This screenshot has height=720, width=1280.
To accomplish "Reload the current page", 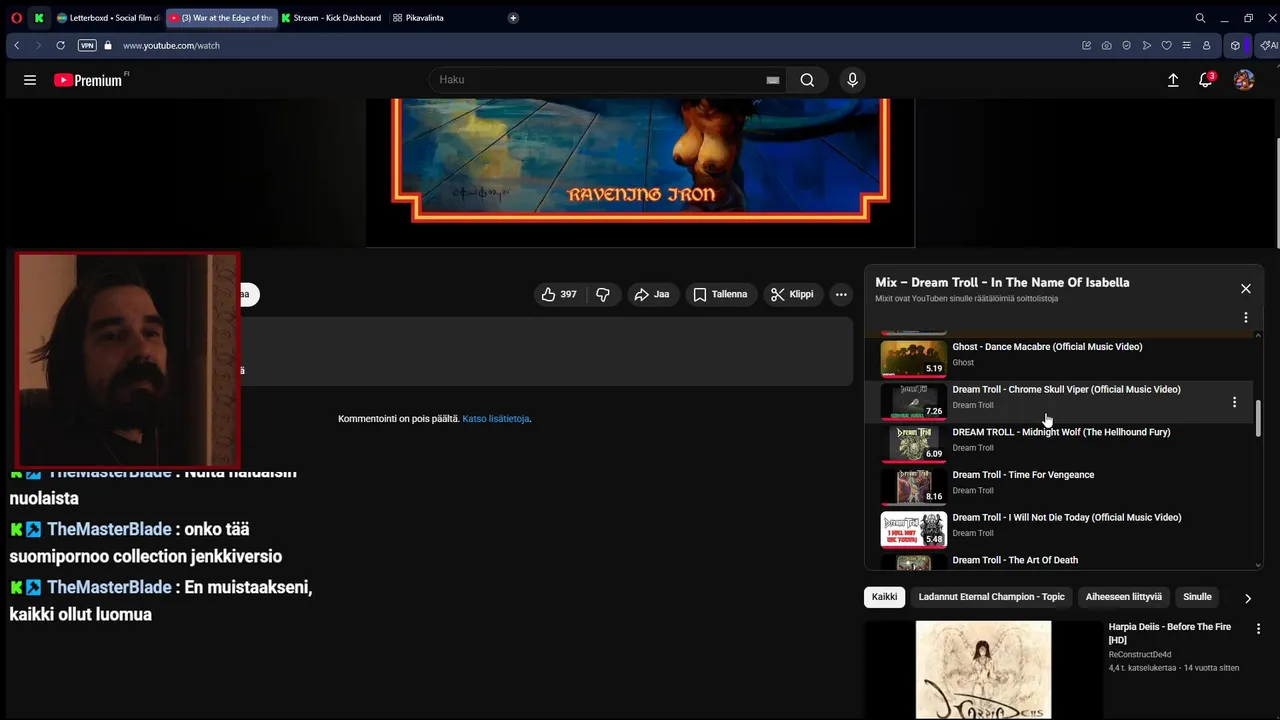I will [x=60, y=45].
